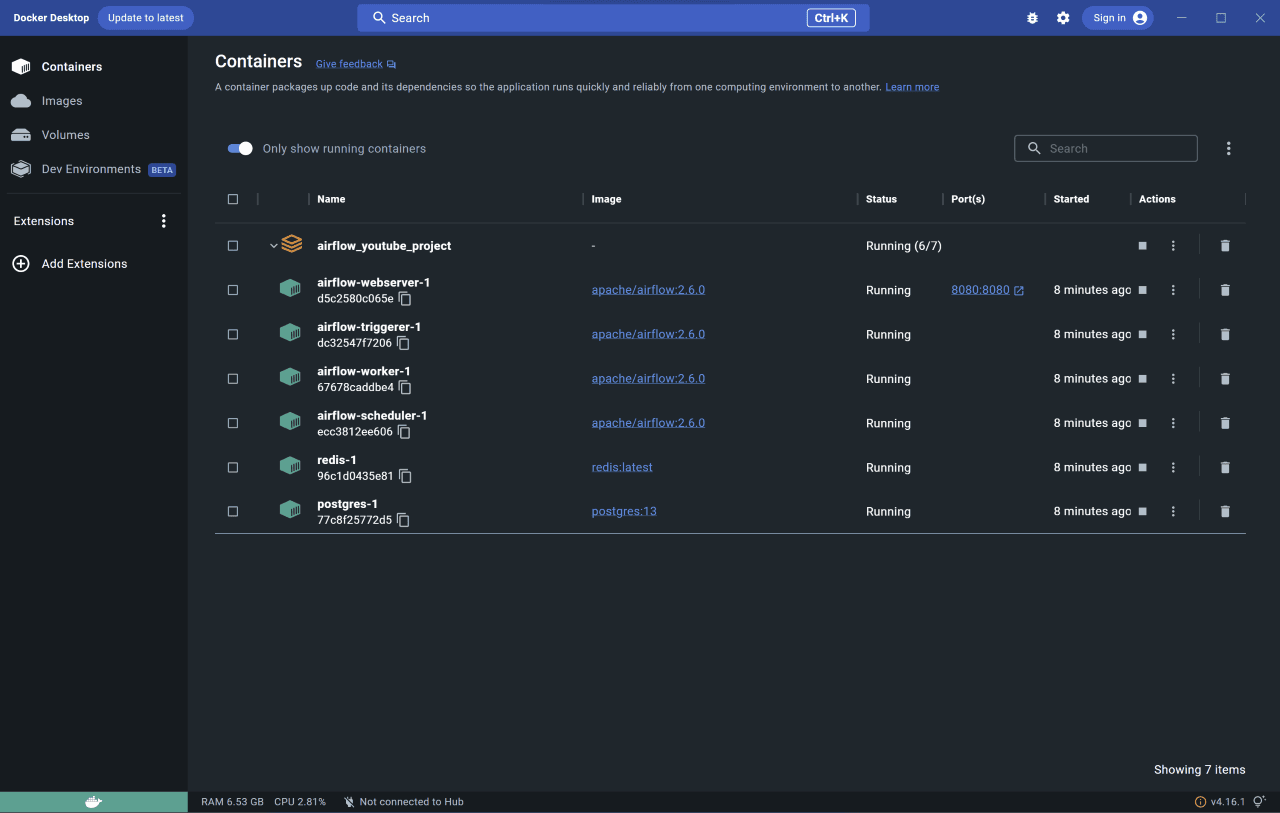
Task: Open more actions for airflow-triggerer-1
Action: 1173,334
